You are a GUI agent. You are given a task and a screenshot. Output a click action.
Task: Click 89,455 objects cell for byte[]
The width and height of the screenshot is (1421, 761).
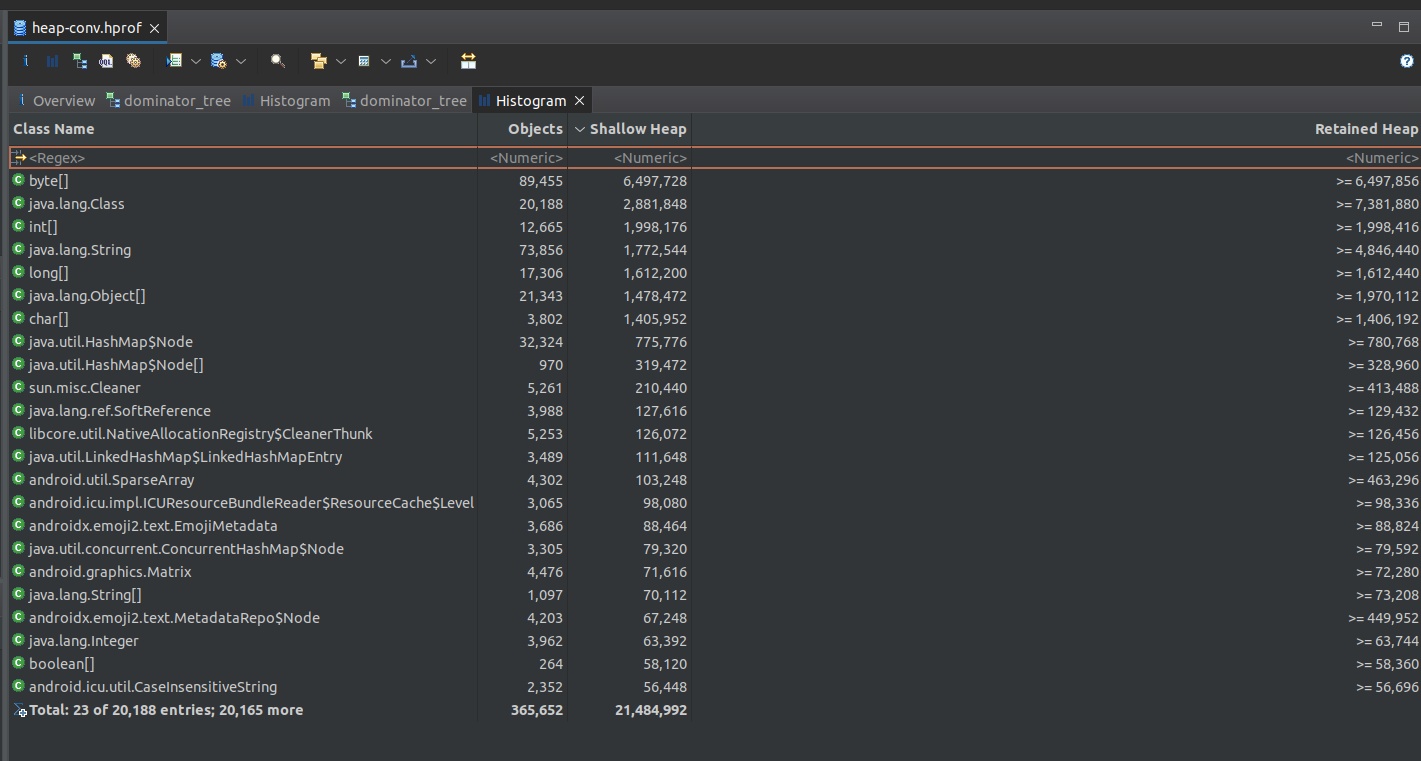(x=540, y=181)
